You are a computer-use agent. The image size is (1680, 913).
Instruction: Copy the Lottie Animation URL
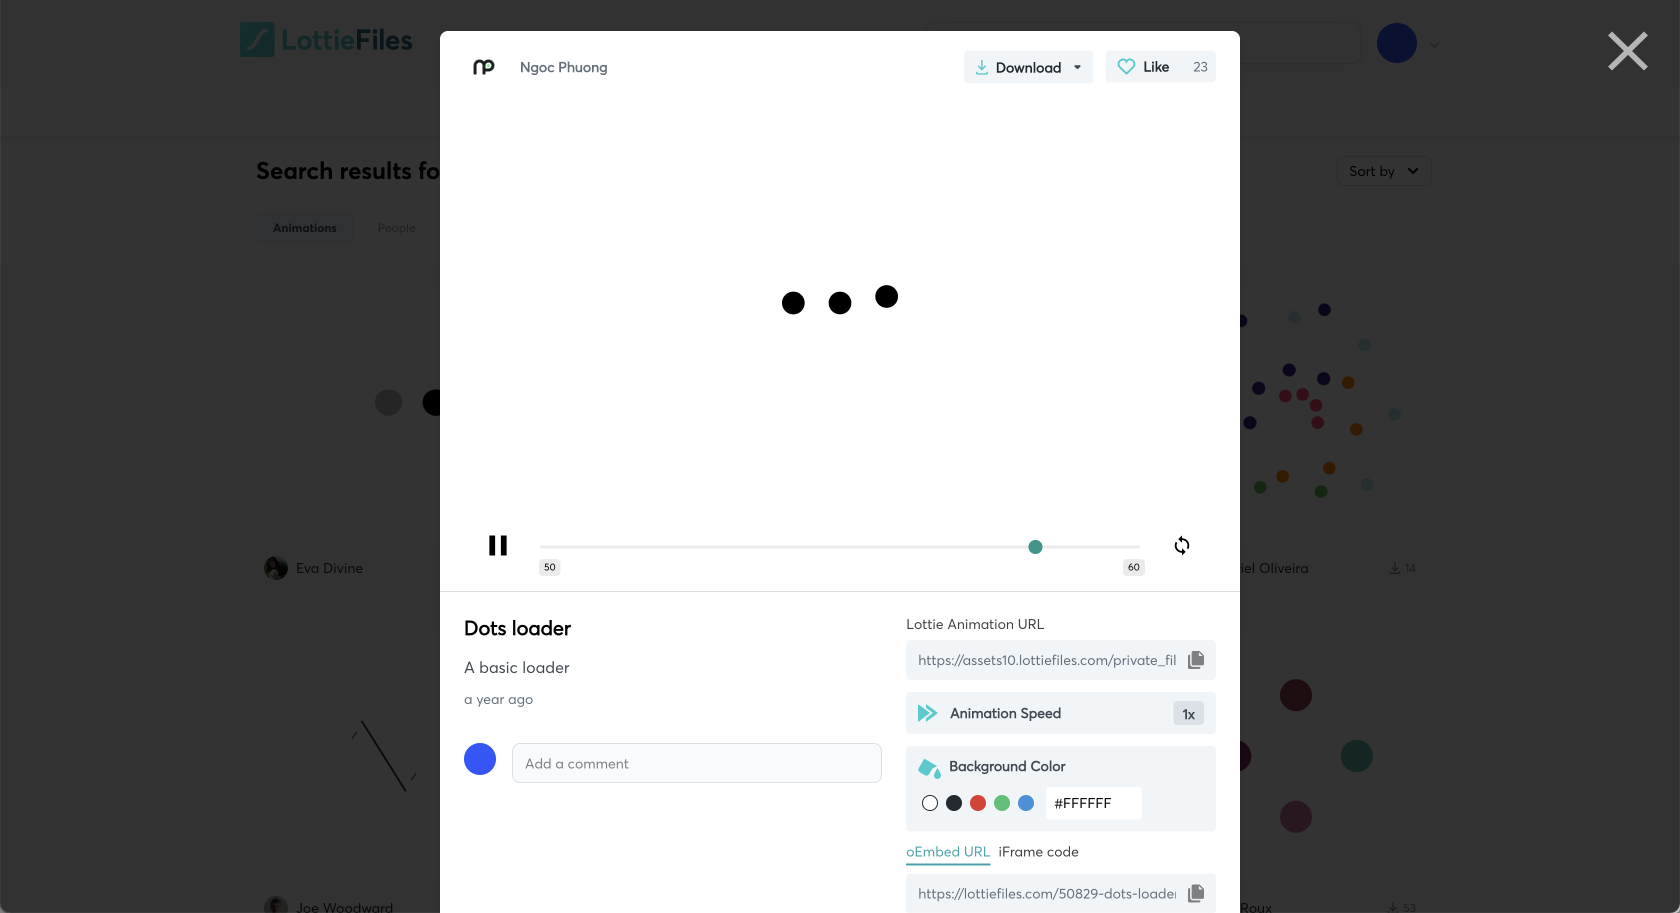click(1196, 660)
